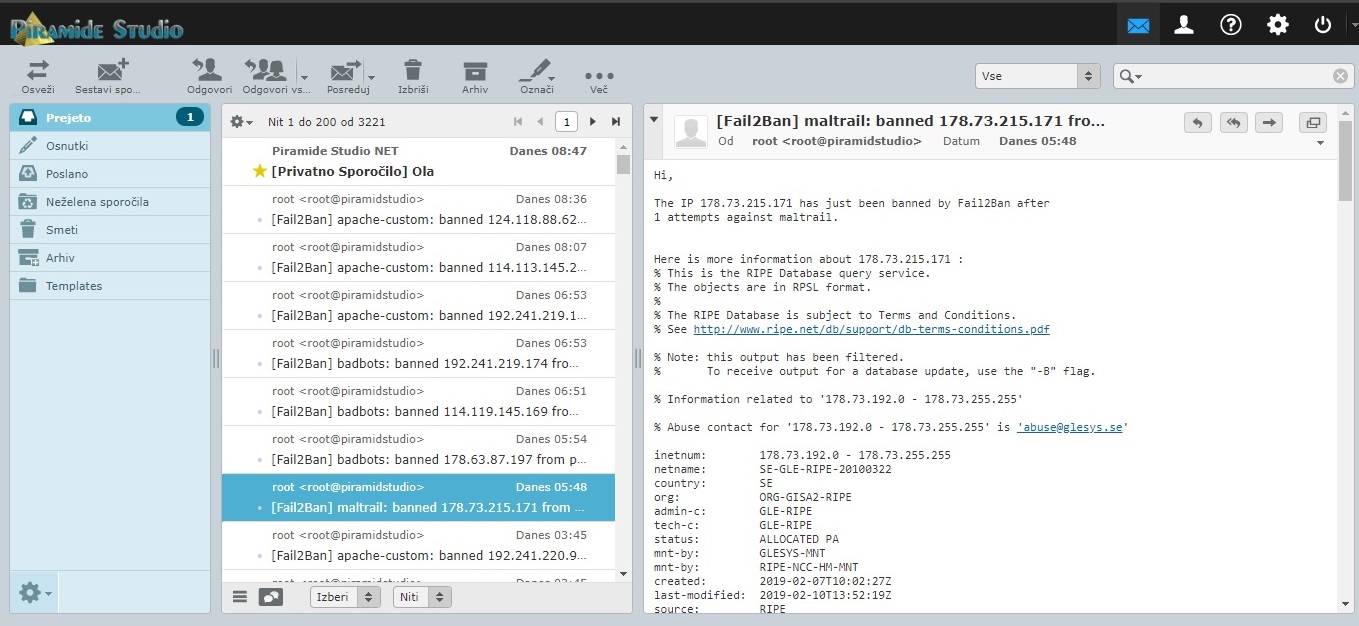The image size is (1359, 626).
Task: Click the abuse@glesys.se email link
Action: tap(1072, 427)
